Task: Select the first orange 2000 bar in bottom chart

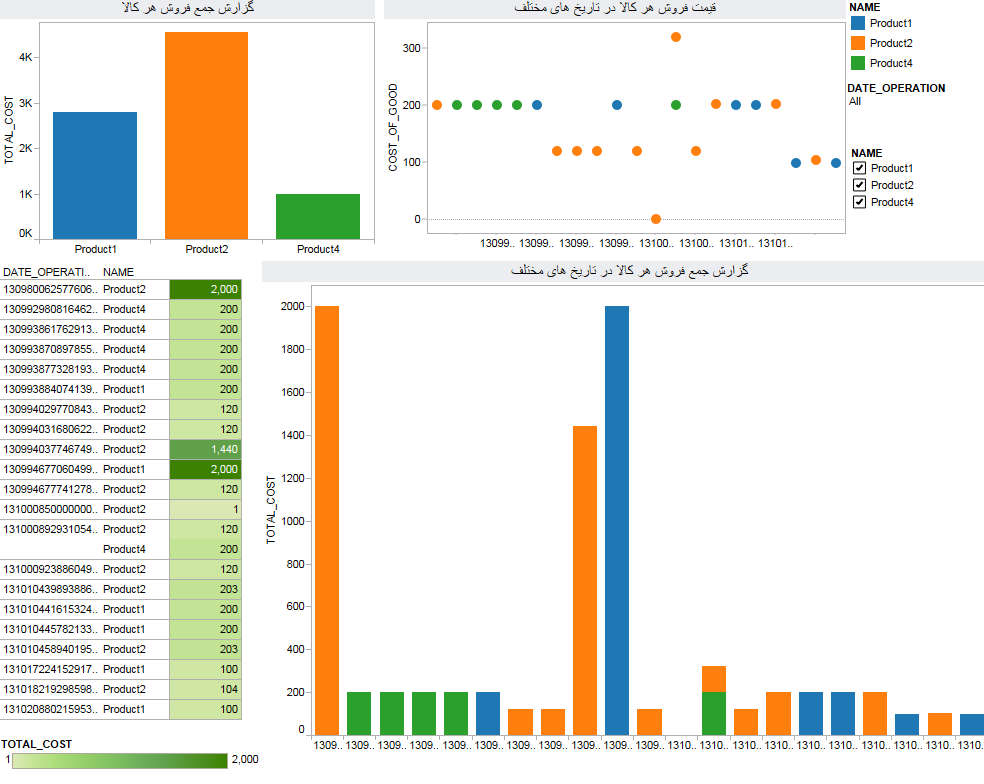Action: coord(327,520)
